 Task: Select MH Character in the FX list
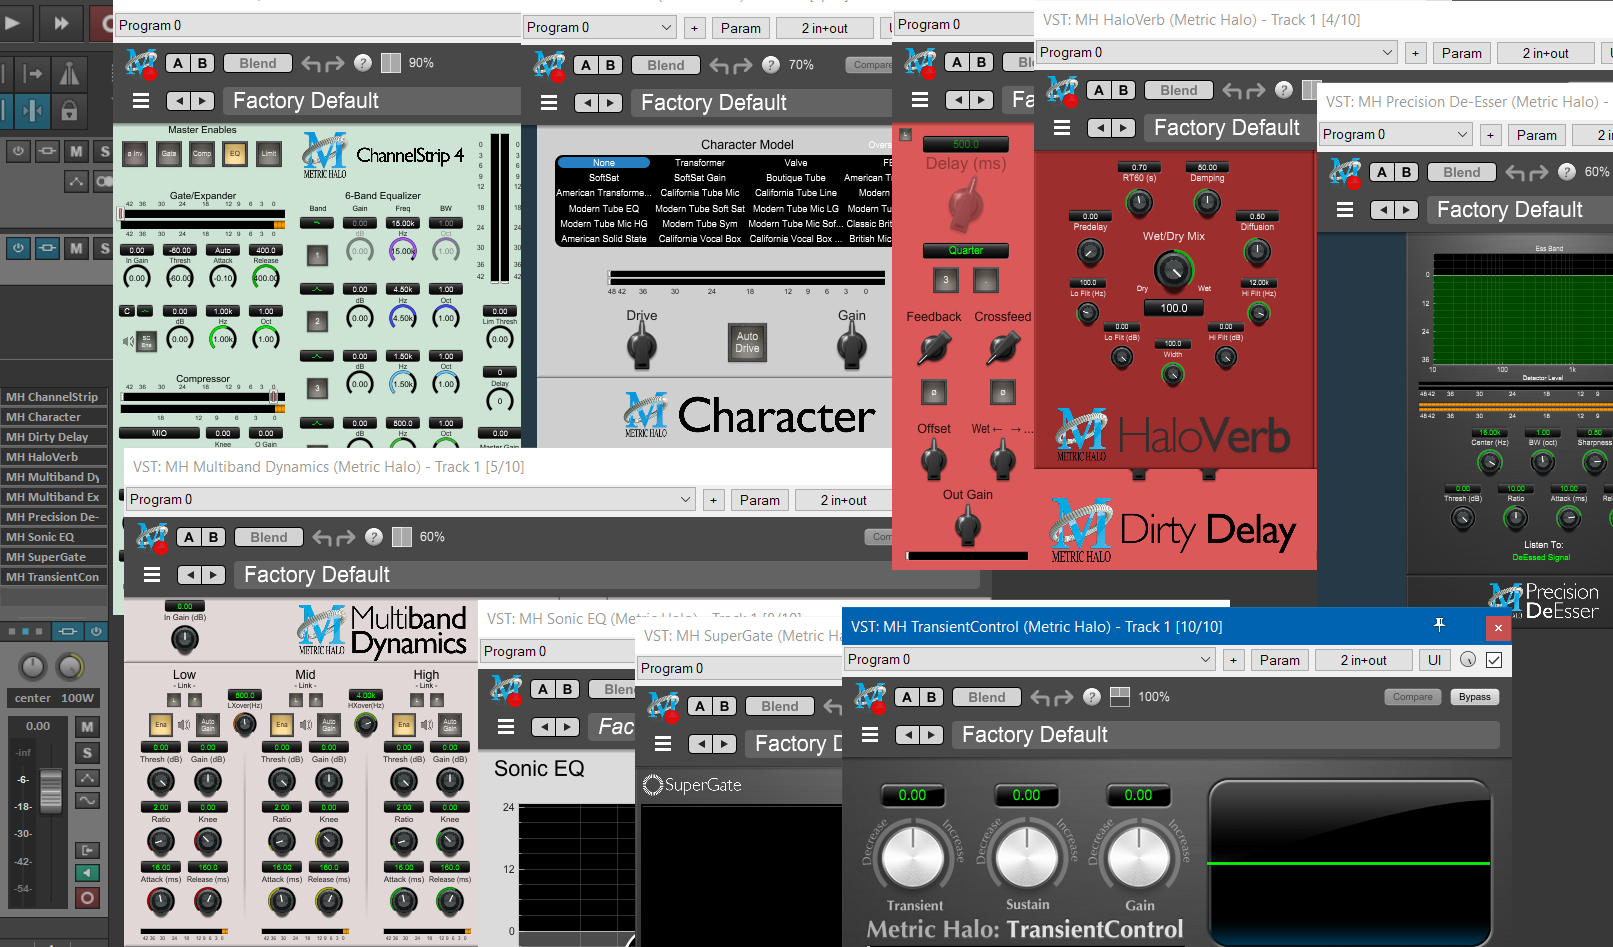pyautogui.click(x=54, y=417)
